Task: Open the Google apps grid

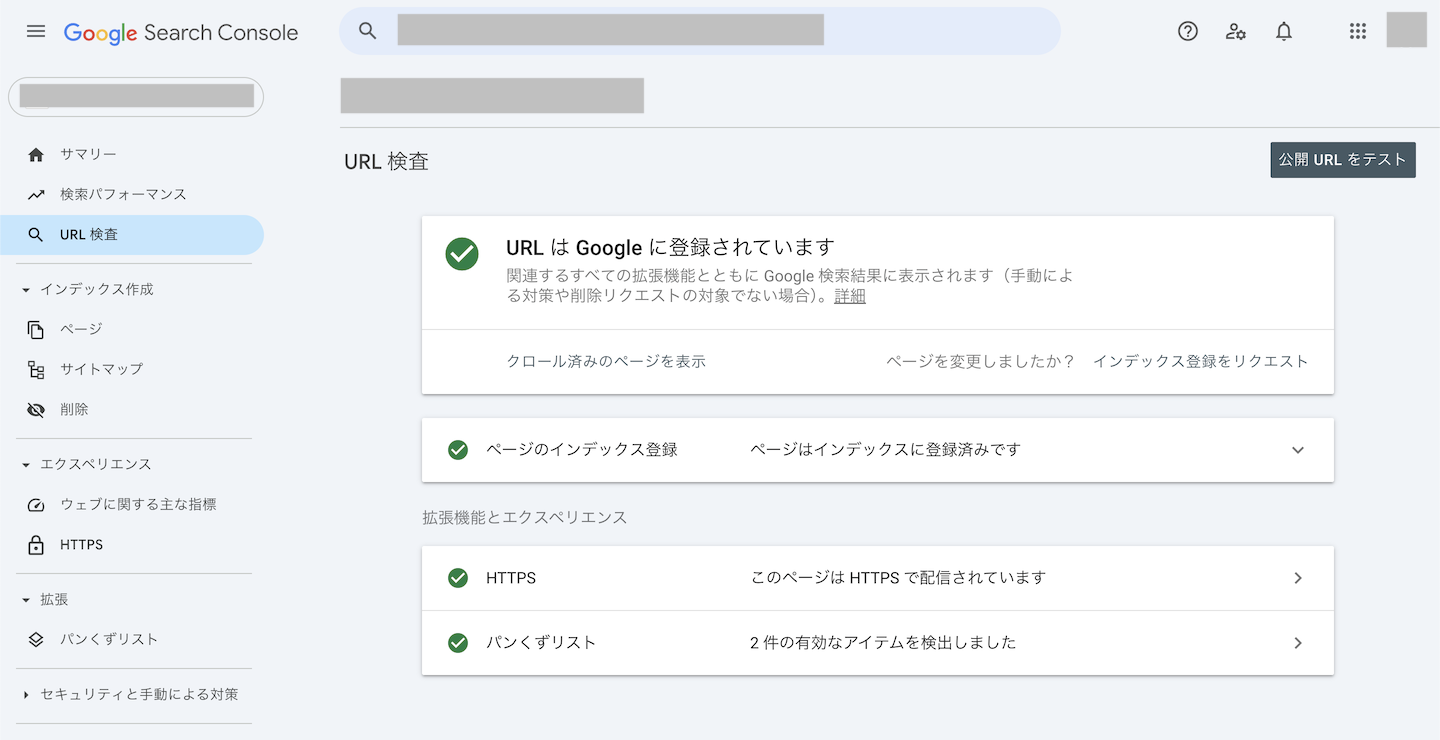Action: point(1357,31)
